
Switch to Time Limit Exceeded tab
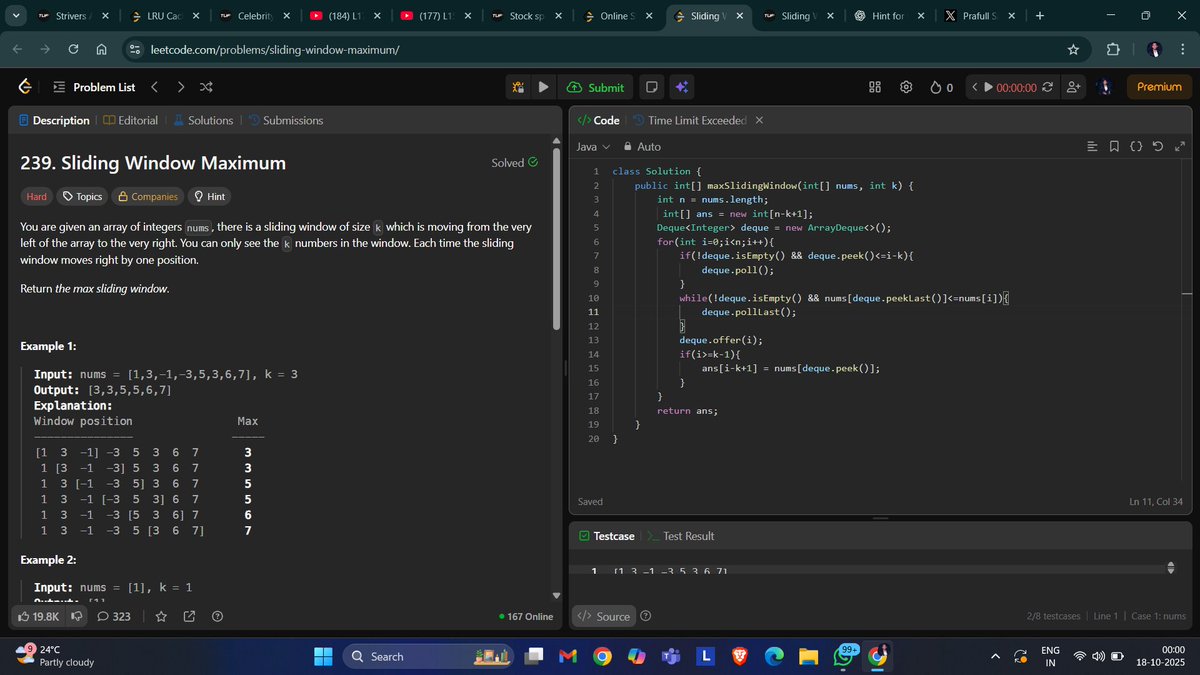tap(689, 120)
